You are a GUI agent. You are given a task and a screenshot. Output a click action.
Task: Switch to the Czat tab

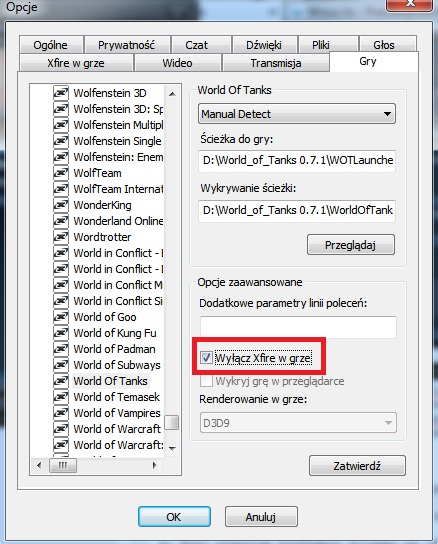point(201,45)
